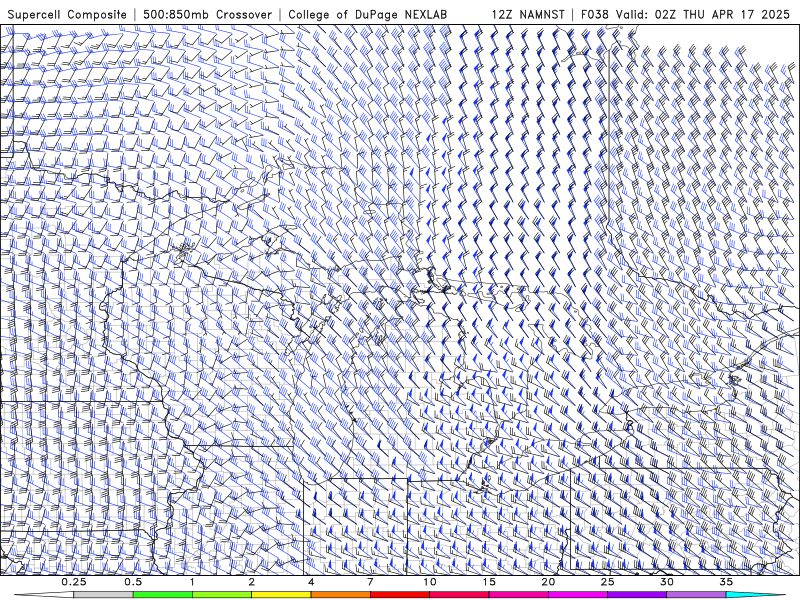The image size is (800, 600).
Task: Select the gray swatch on the color scale
Action: (103, 595)
